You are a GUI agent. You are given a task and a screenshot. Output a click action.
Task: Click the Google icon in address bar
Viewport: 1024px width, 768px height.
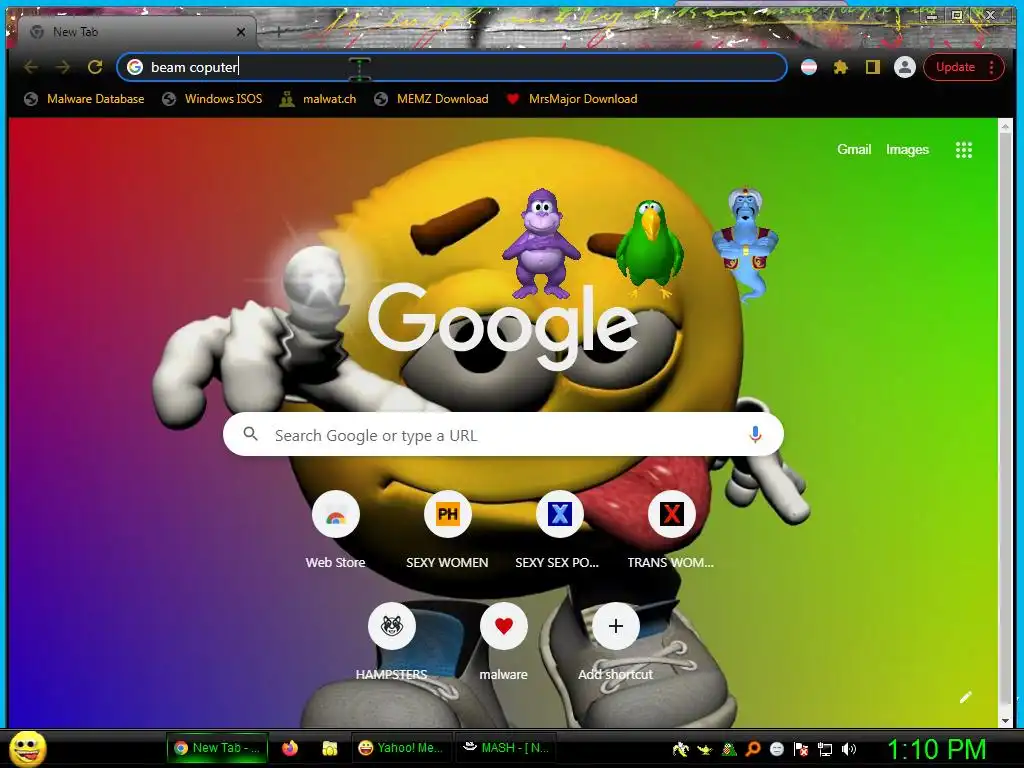click(135, 67)
